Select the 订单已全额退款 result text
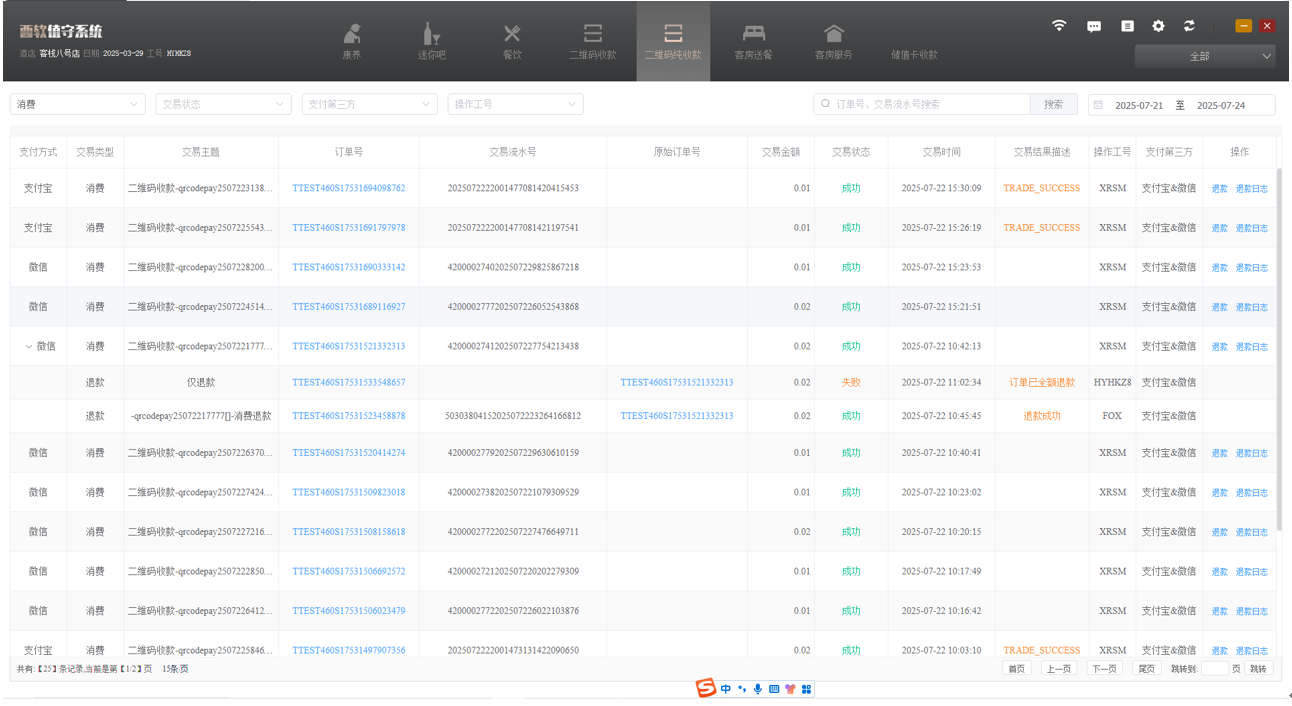The image size is (1292, 706). point(1042,383)
